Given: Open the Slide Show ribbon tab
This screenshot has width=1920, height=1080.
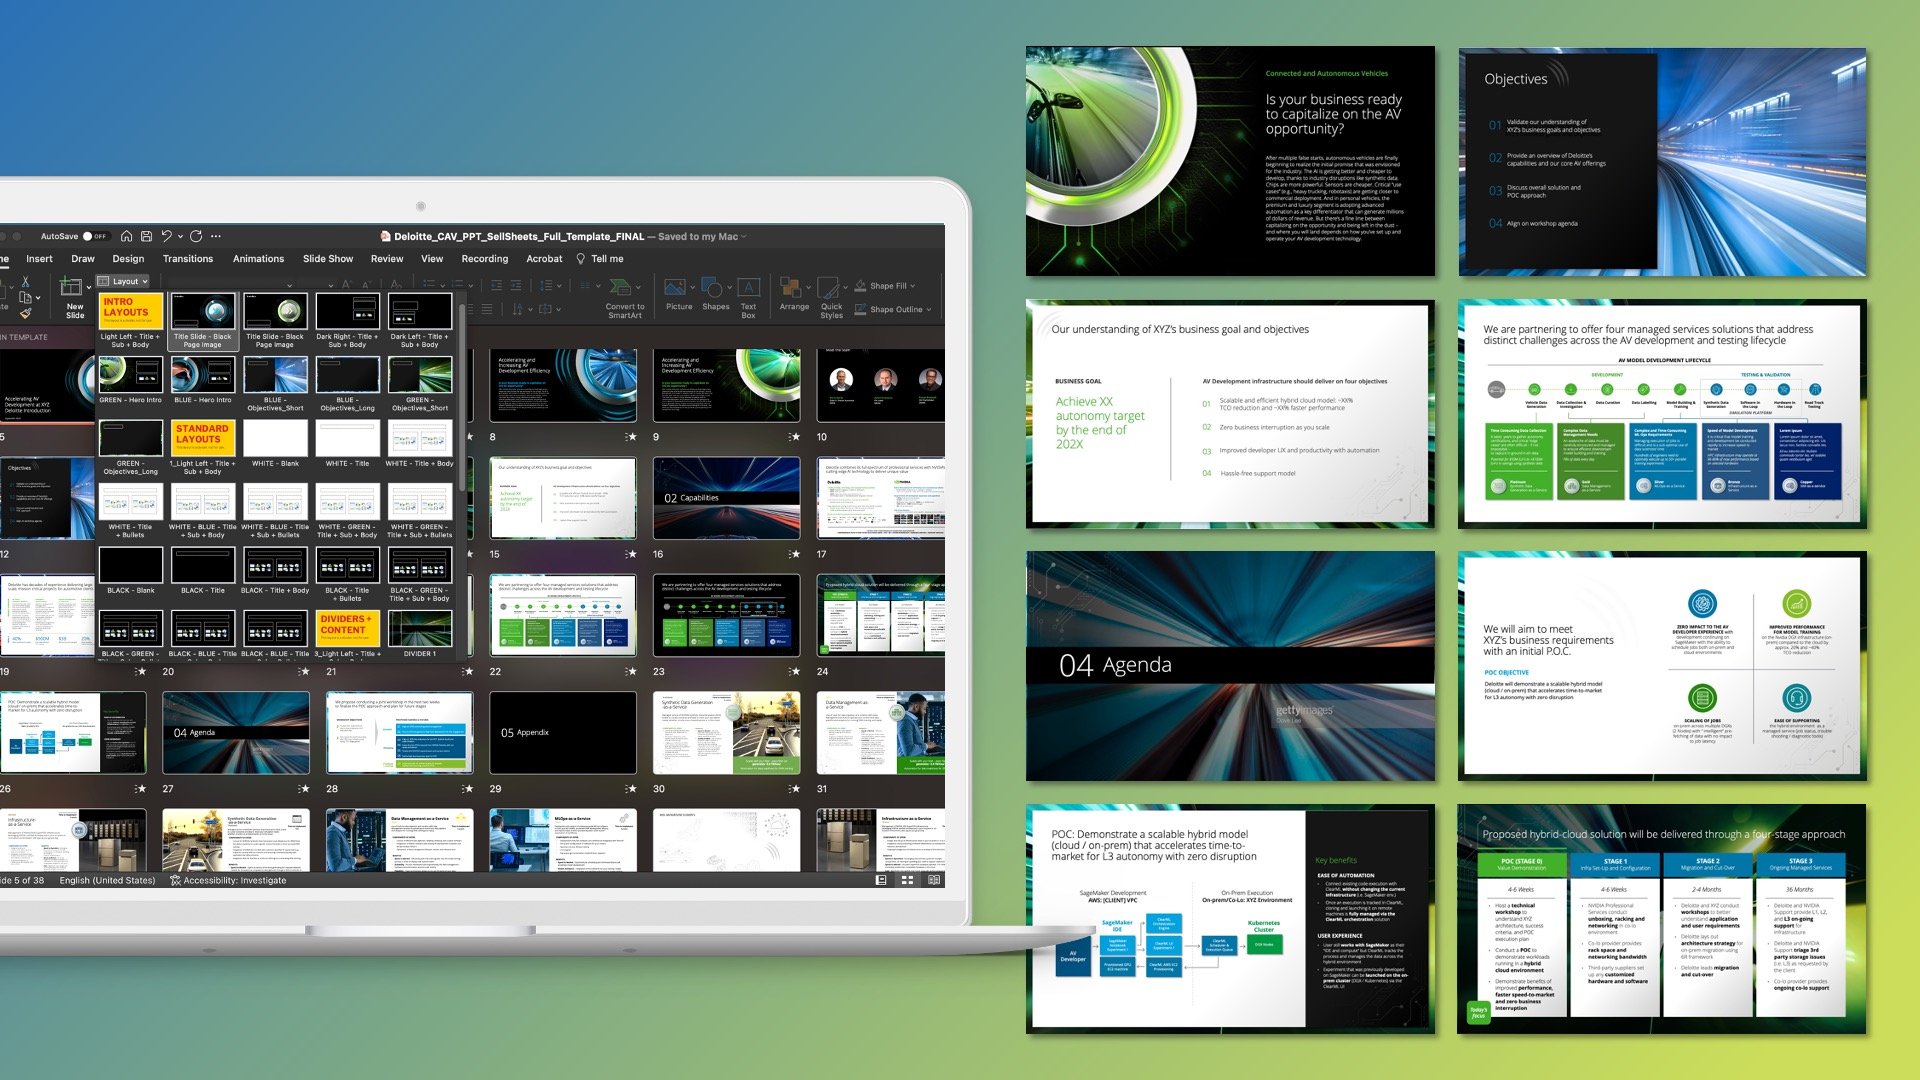Looking at the screenshot, I should [x=328, y=259].
